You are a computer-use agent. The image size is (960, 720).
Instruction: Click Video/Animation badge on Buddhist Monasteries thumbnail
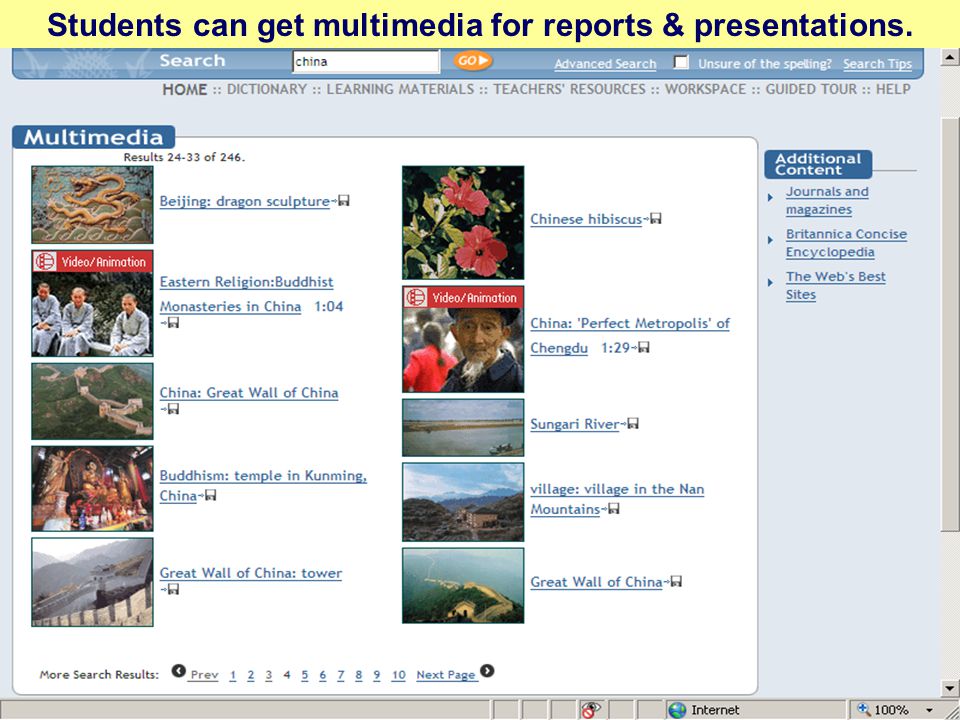[x=92, y=261]
